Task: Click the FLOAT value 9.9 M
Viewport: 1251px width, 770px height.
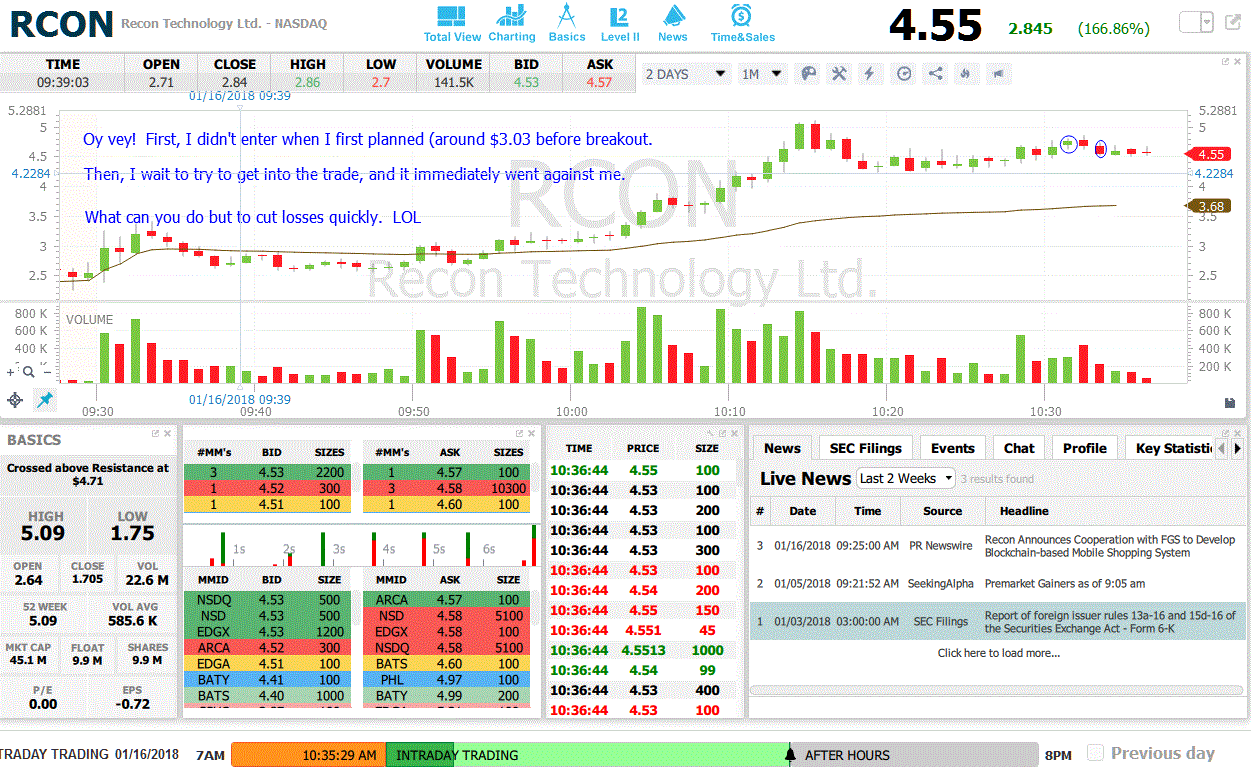Action: [x=87, y=660]
